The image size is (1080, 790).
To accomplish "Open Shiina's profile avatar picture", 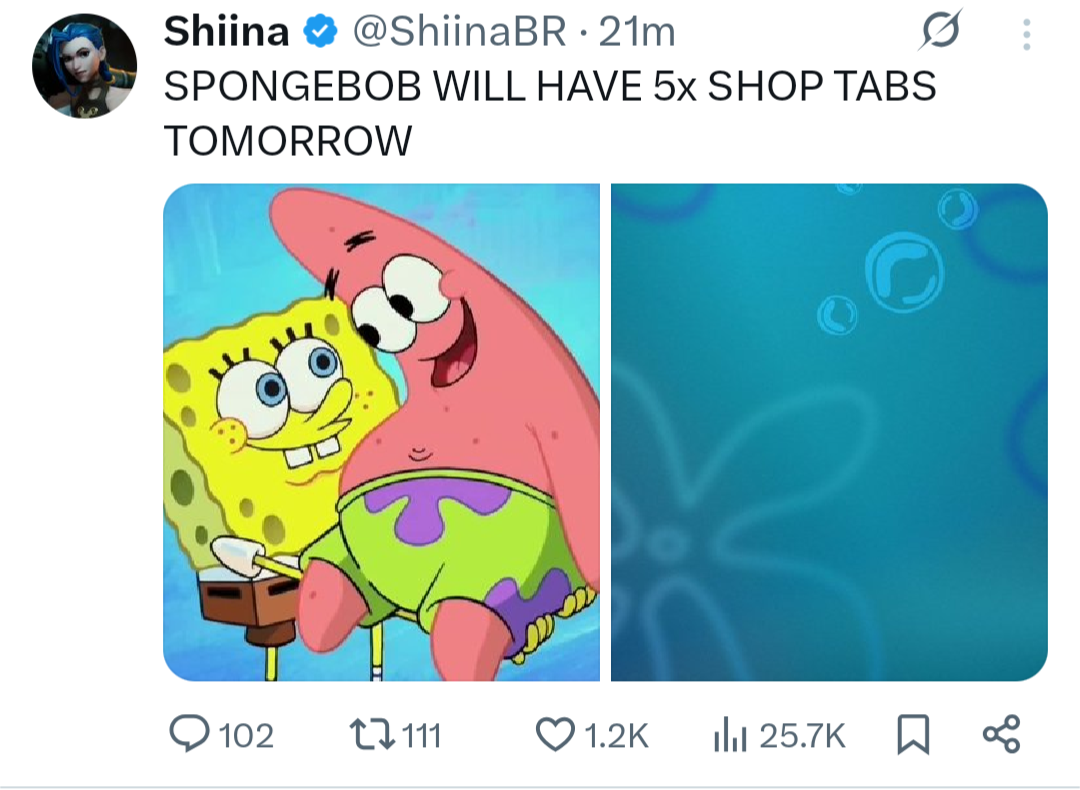I will click(x=84, y=65).
